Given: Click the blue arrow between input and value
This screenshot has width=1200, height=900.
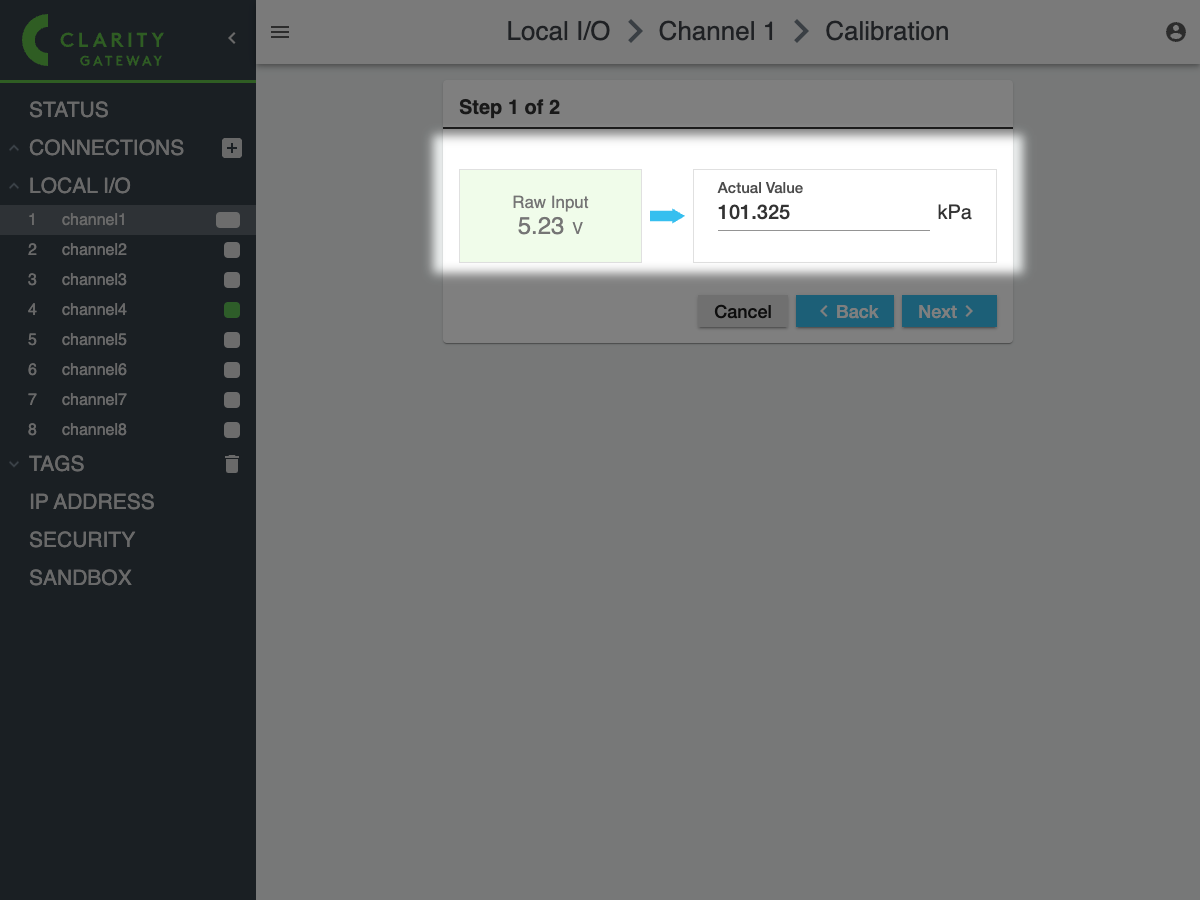Looking at the screenshot, I should (x=667, y=216).
